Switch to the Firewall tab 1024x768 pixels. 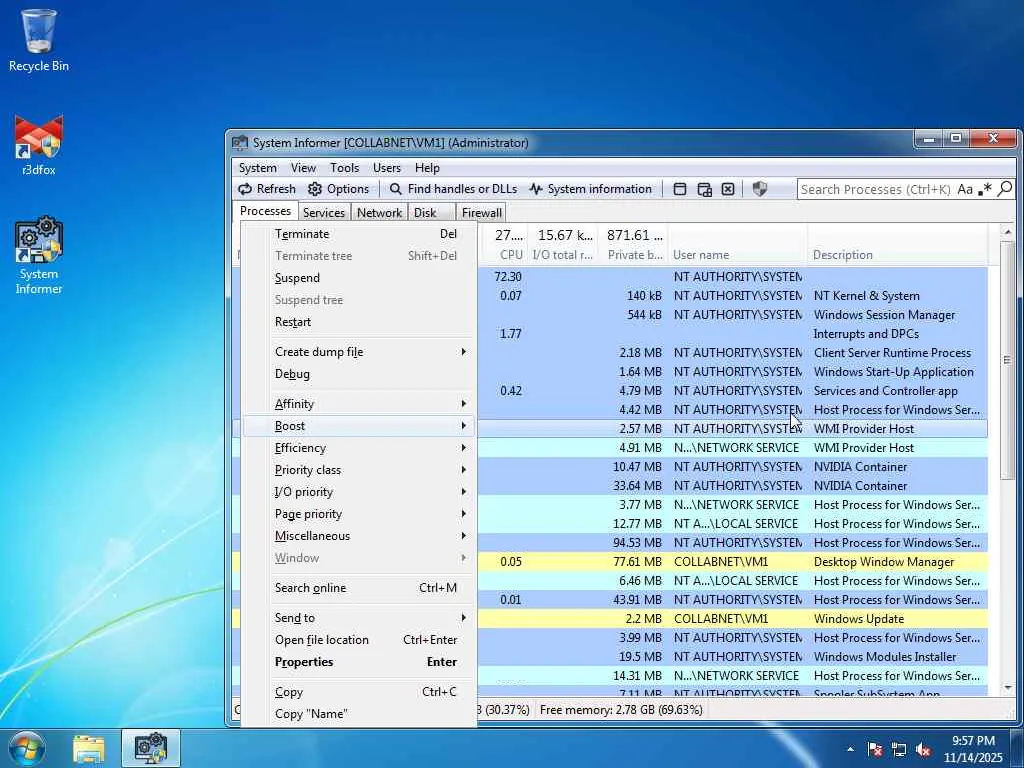[x=481, y=212]
